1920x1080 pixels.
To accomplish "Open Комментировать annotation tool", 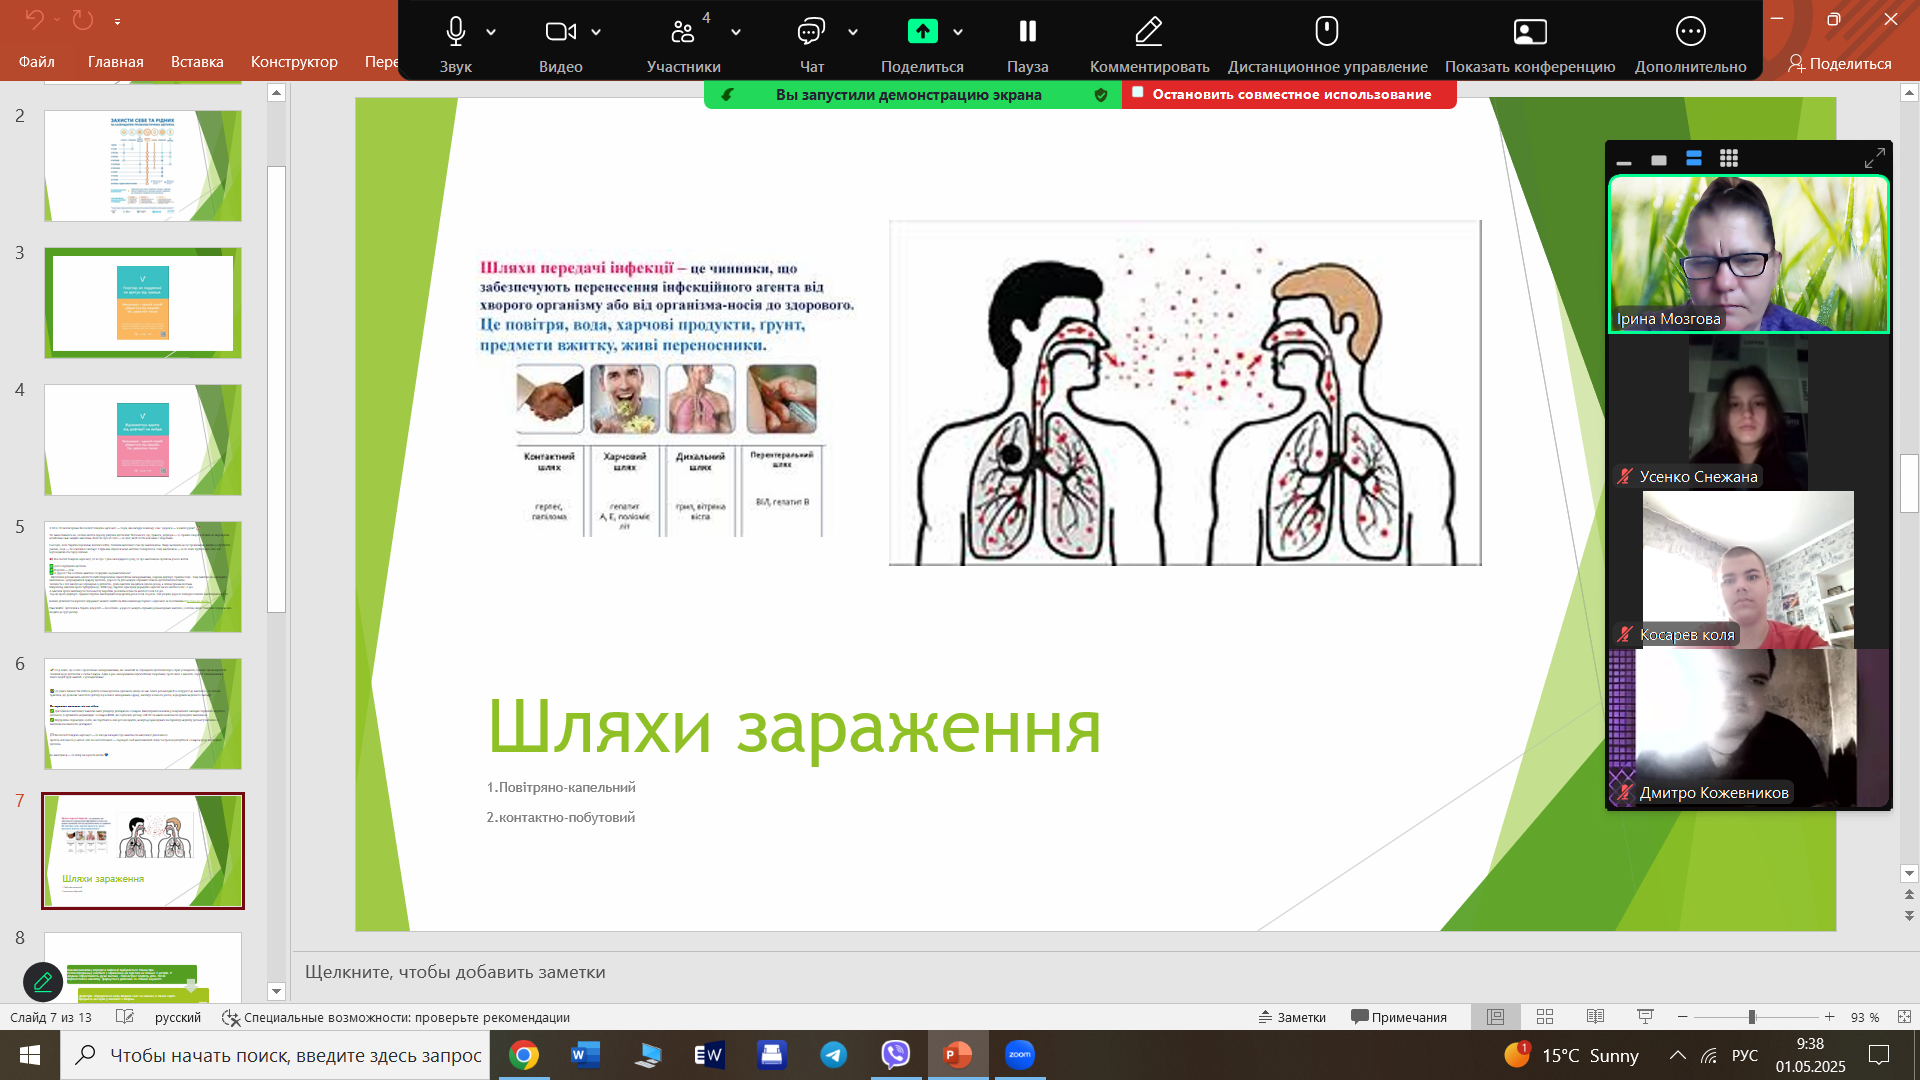I will [x=1149, y=42].
